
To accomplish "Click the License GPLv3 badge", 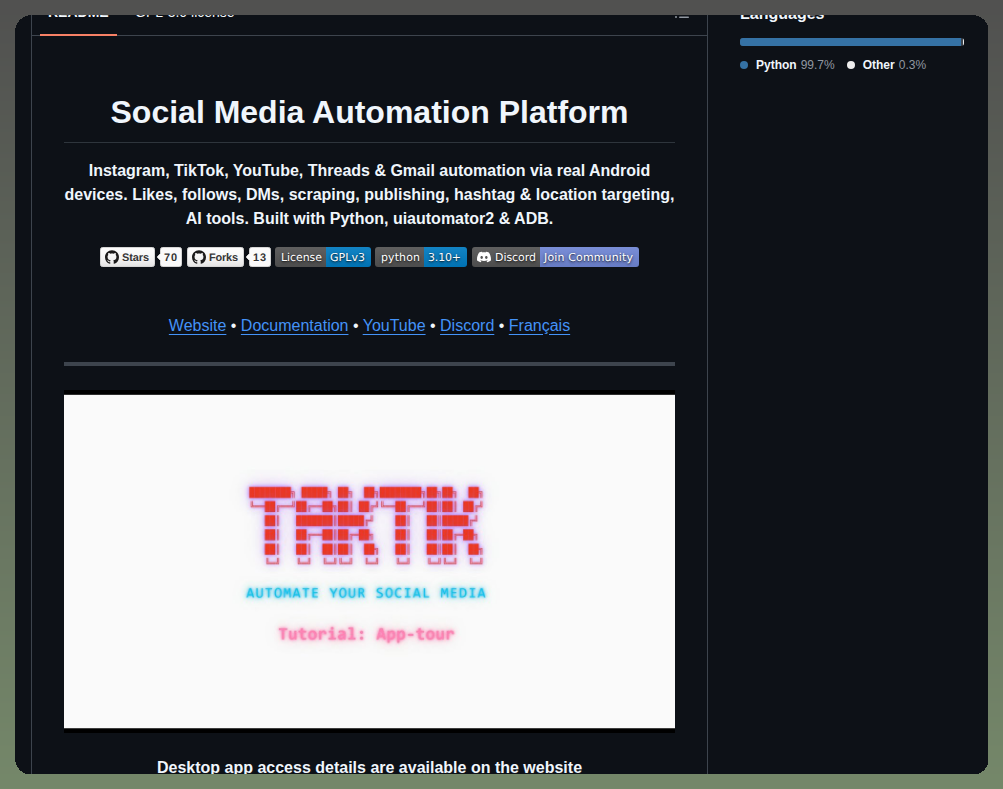I will click(323, 257).
